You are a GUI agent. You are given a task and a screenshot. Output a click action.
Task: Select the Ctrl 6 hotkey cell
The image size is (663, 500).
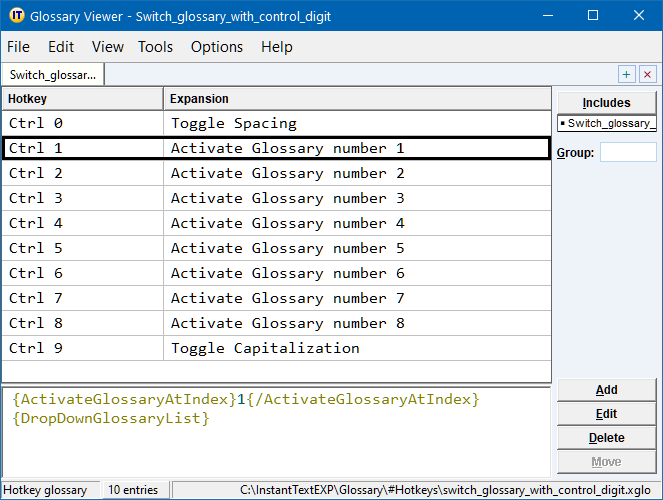pyautogui.click(x=83, y=273)
